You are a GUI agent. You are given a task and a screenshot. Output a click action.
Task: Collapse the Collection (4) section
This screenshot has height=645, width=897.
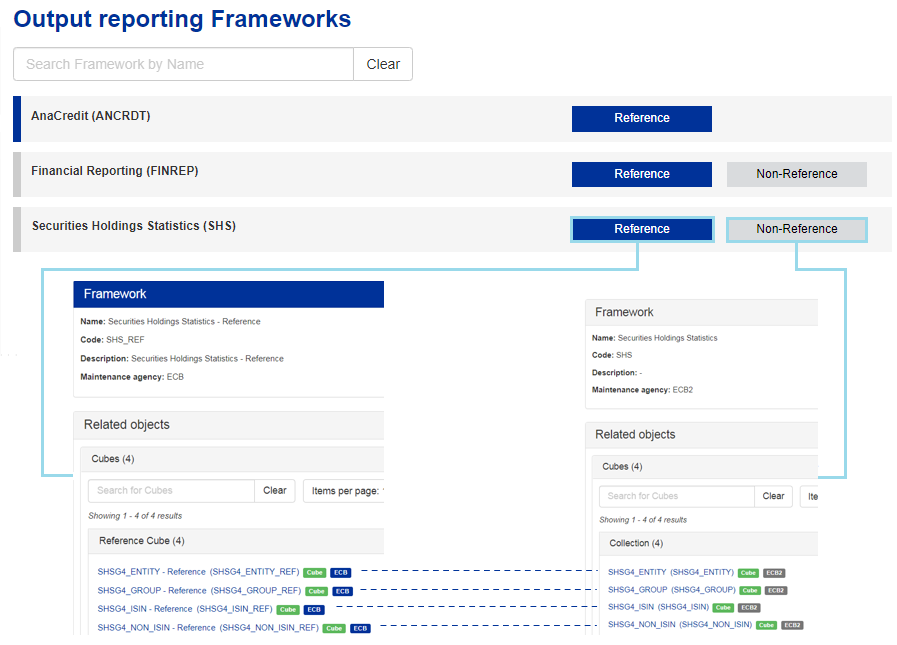click(636, 543)
